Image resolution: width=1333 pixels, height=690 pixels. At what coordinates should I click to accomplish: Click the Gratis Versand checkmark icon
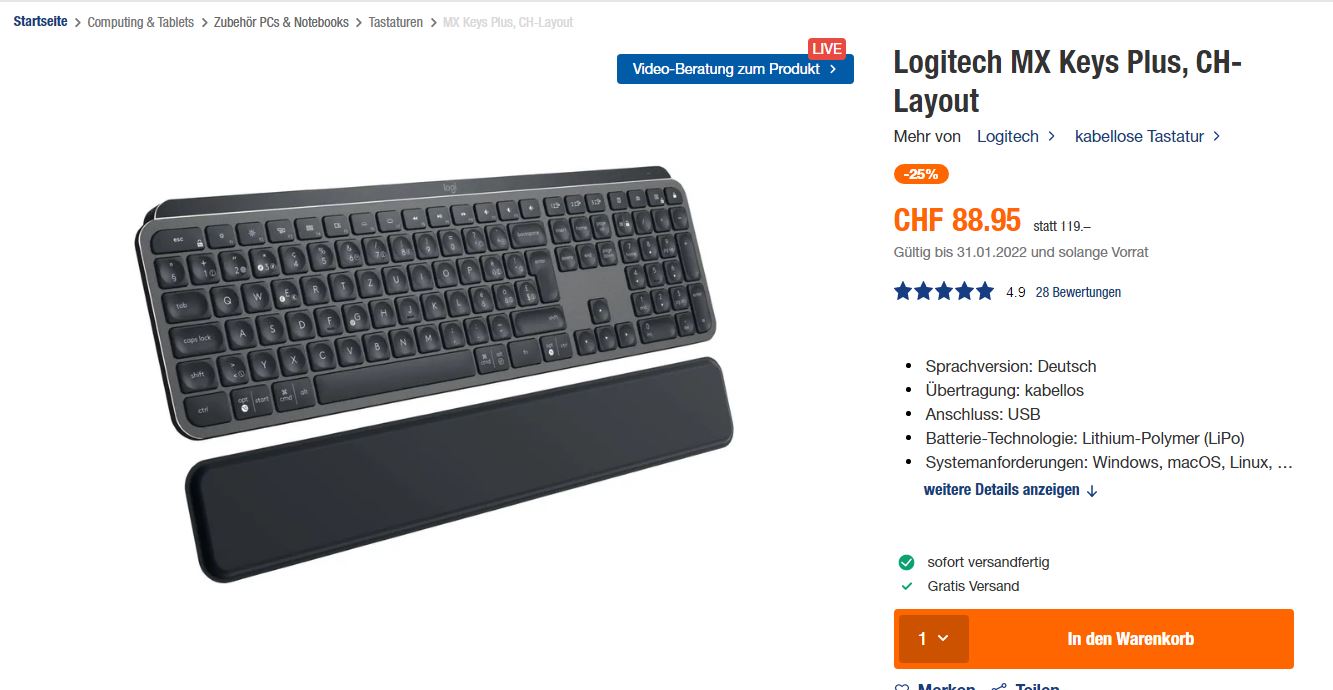[907, 586]
